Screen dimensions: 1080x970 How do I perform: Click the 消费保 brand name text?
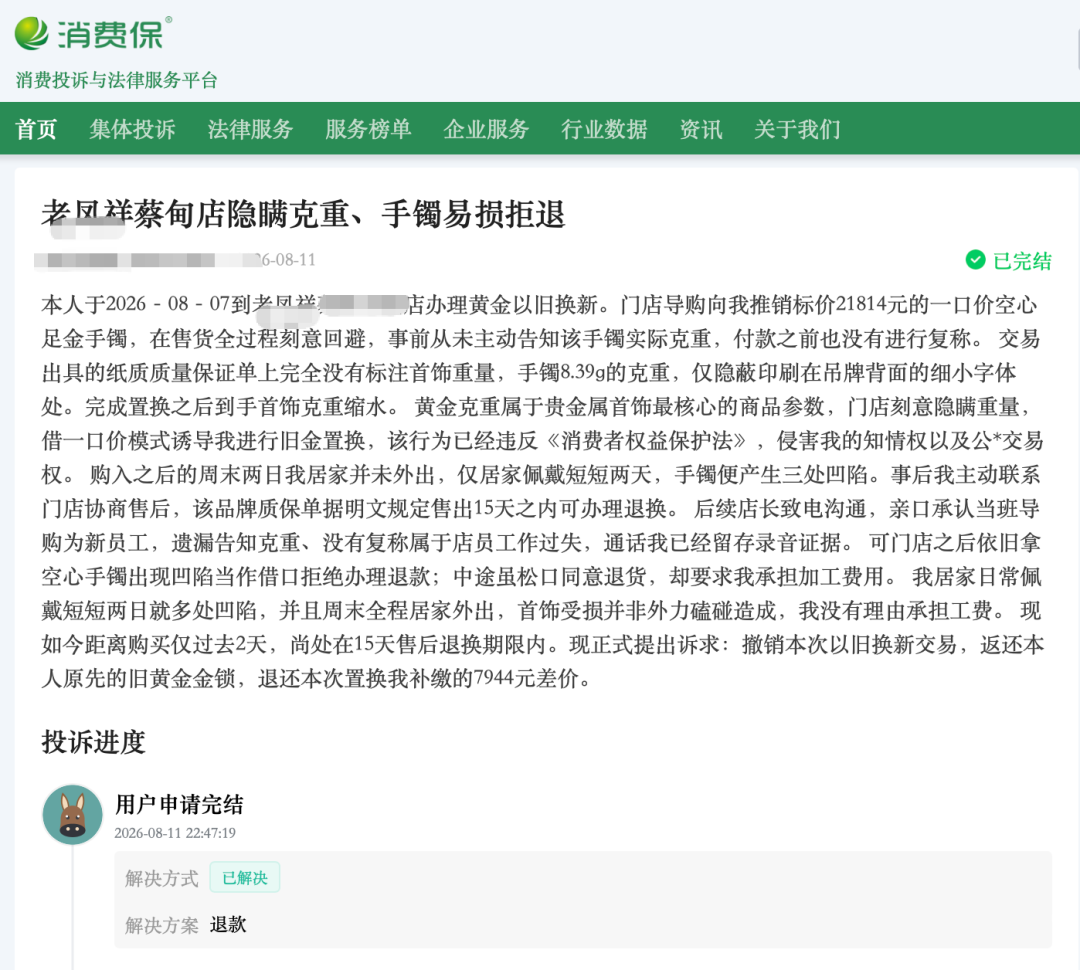tap(110, 34)
